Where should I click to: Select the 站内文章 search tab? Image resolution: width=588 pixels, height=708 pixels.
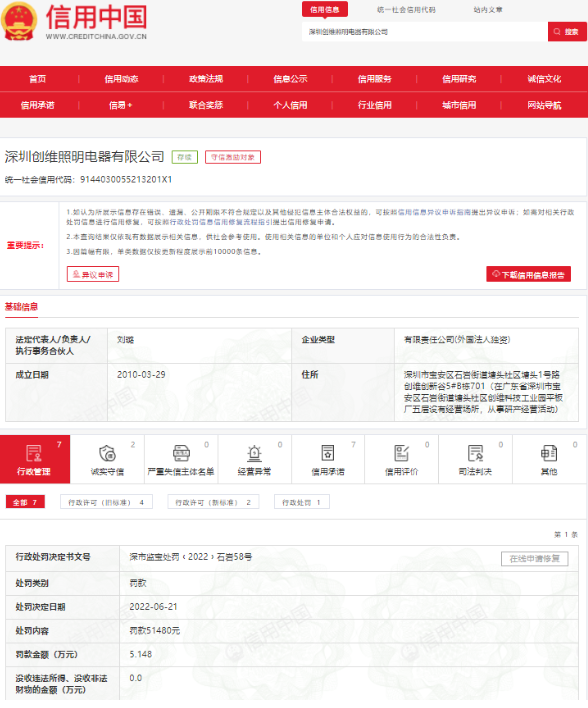488,9
